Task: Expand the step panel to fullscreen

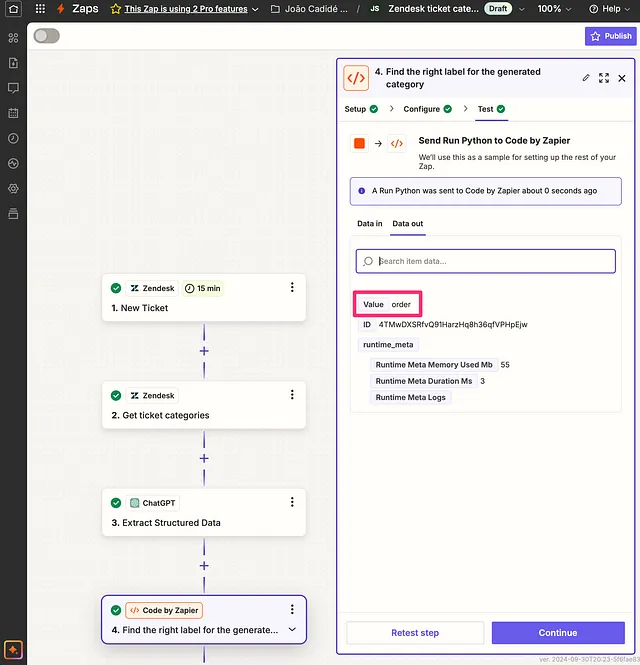Action: 604,78
